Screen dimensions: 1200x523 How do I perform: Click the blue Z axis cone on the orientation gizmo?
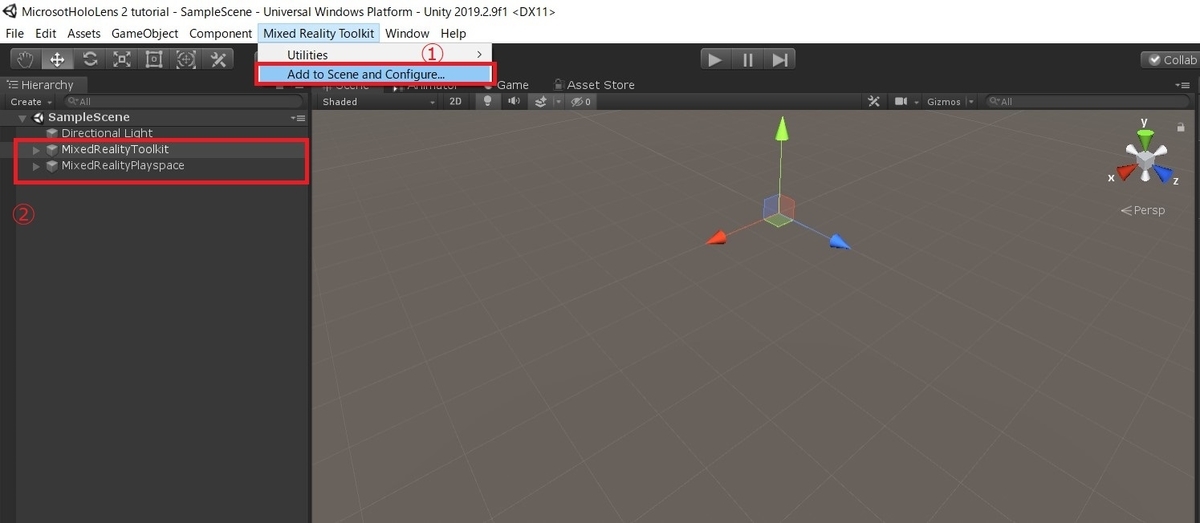pyautogui.click(x=1161, y=173)
